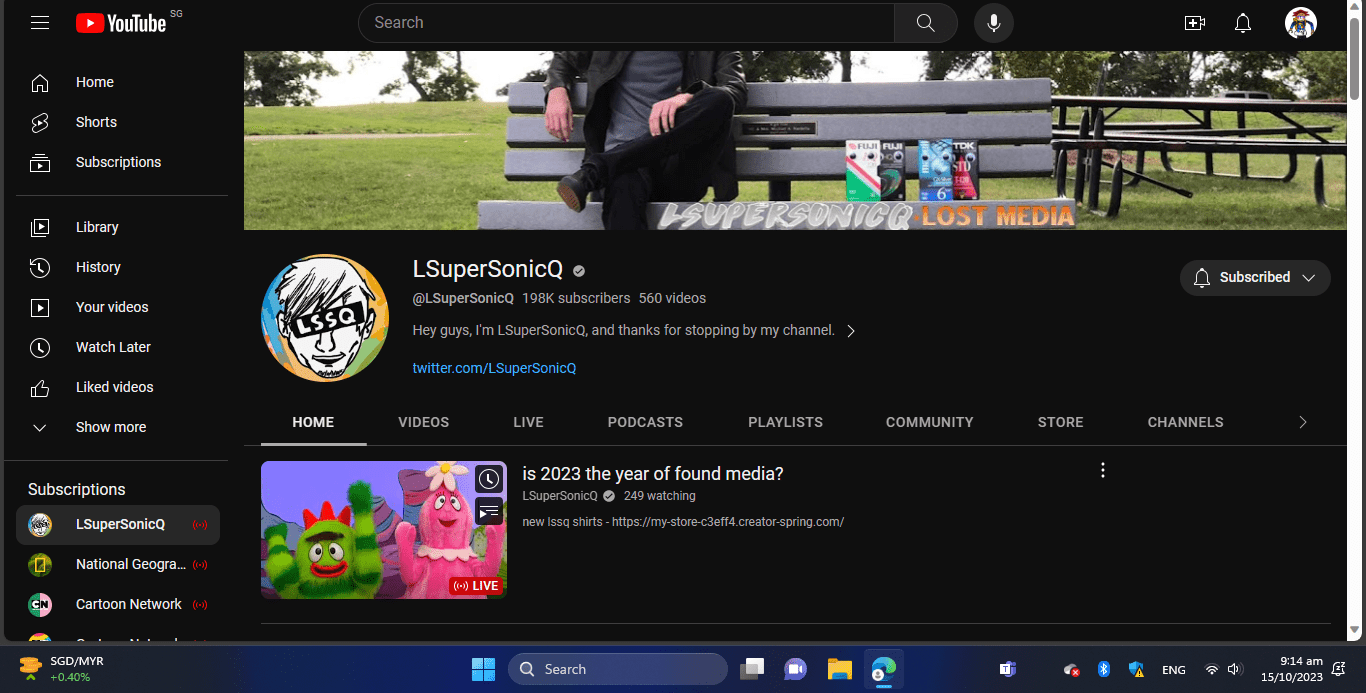Switch to the COMMUNITY tab
This screenshot has height=693, width=1366.
point(929,422)
